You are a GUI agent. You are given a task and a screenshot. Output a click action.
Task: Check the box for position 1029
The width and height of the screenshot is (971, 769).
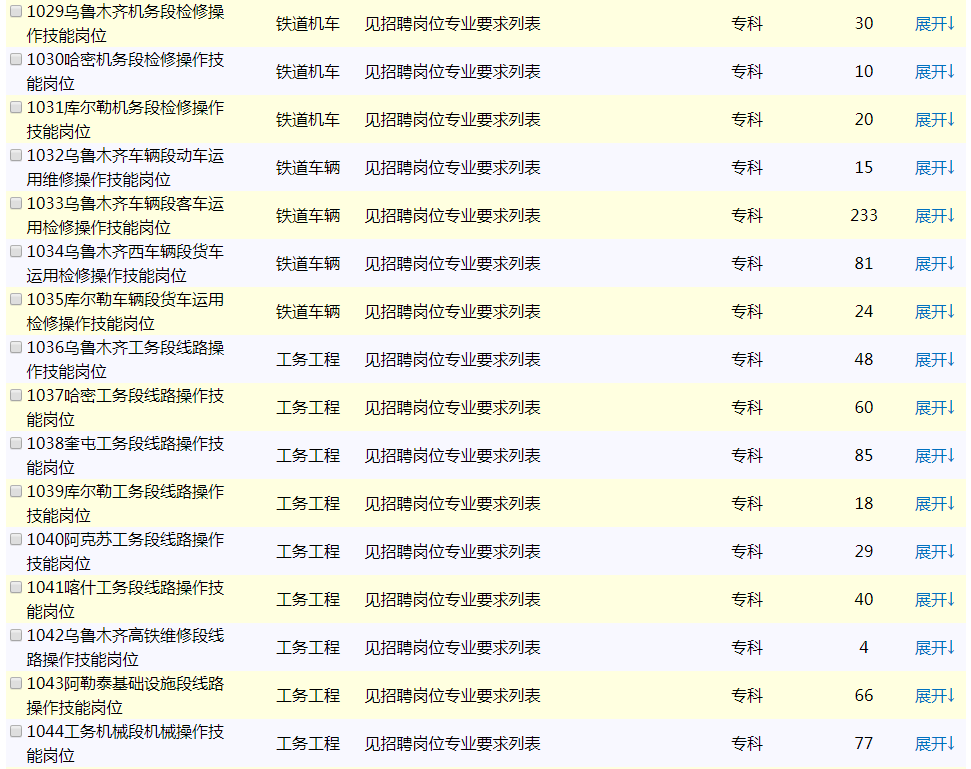(15, 12)
